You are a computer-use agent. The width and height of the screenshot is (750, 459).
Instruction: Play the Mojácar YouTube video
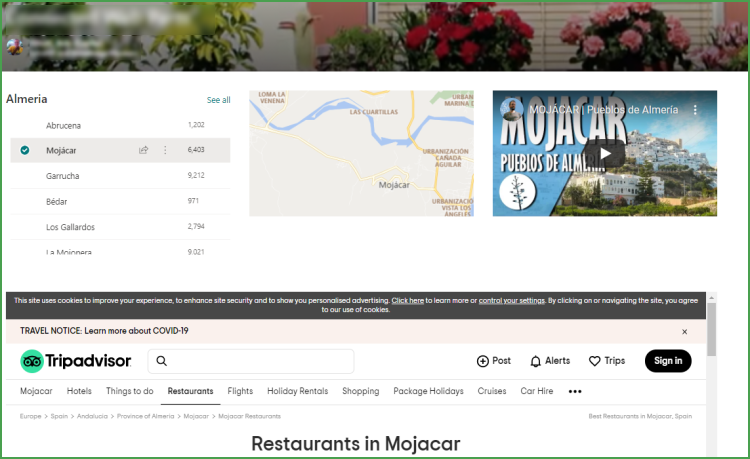click(605, 153)
